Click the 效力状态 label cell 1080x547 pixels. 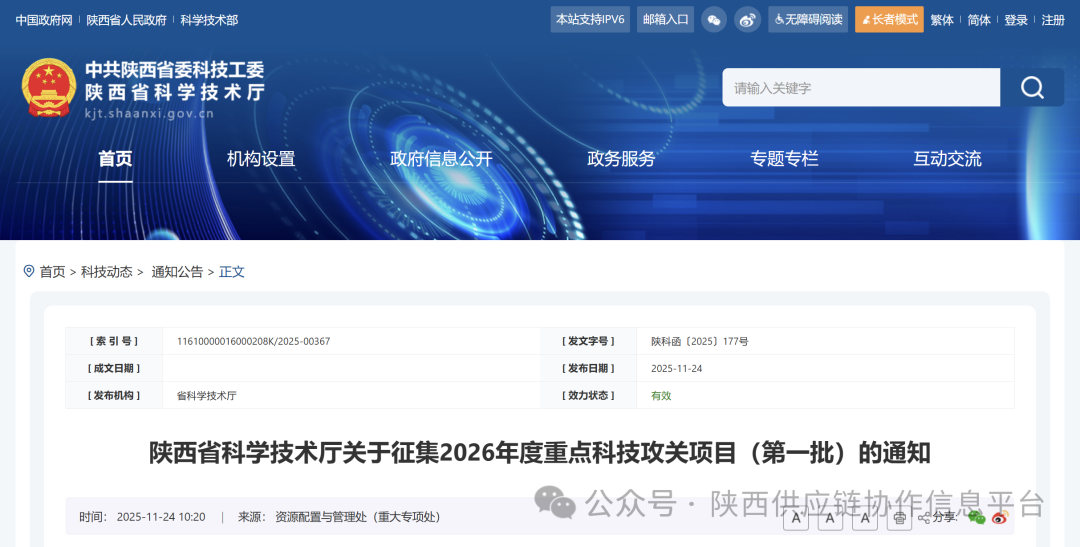pyautogui.click(x=588, y=395)
